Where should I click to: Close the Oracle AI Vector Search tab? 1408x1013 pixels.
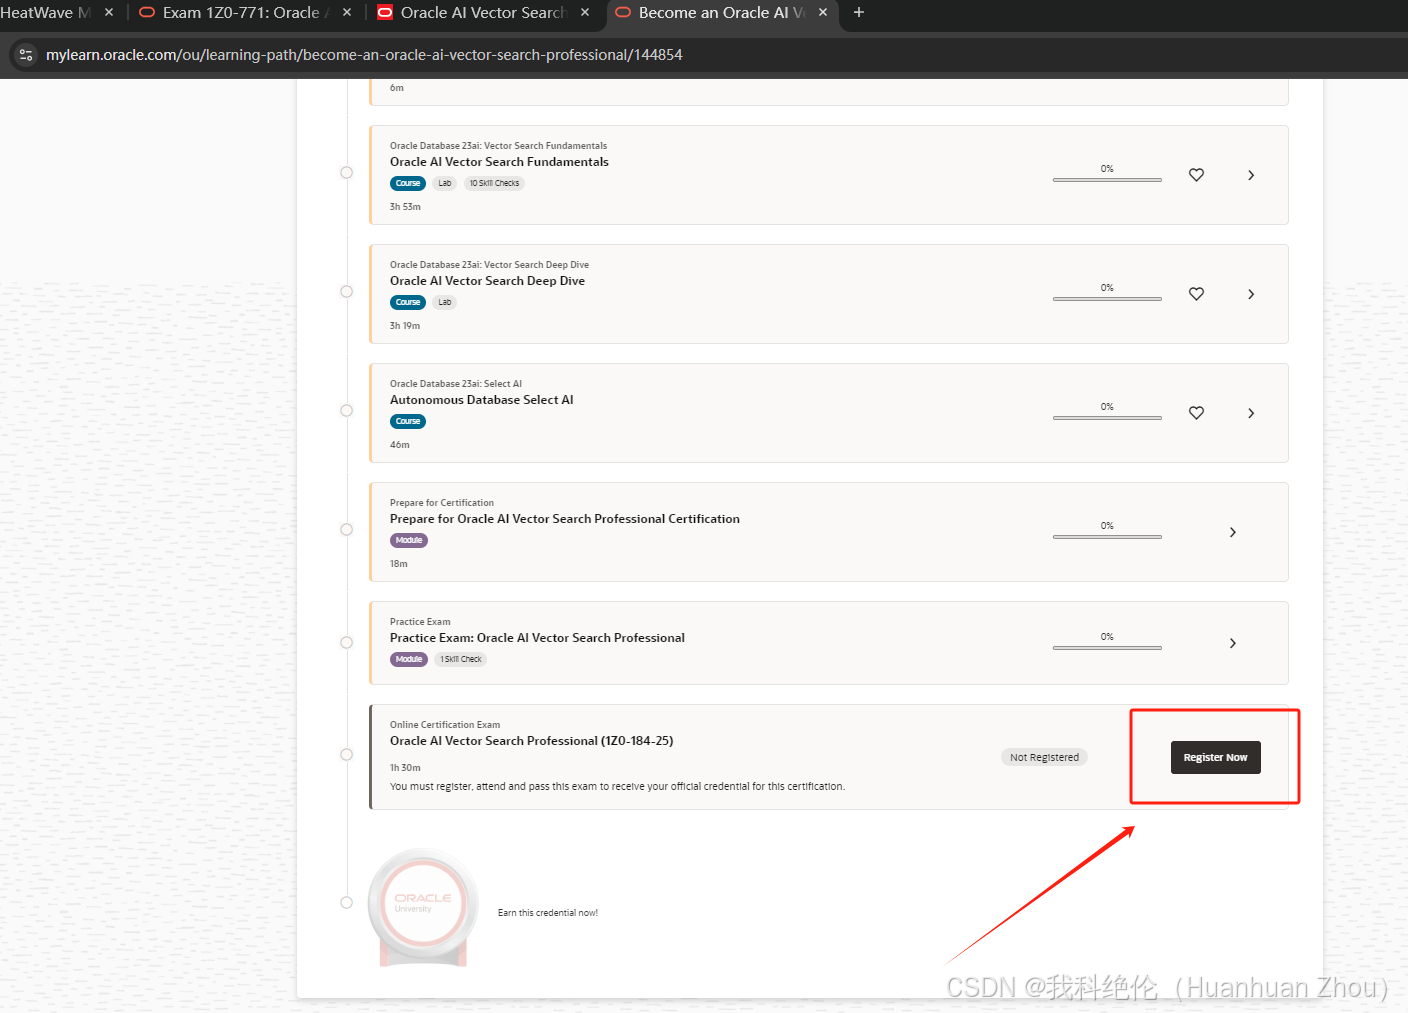coord(585,13)
